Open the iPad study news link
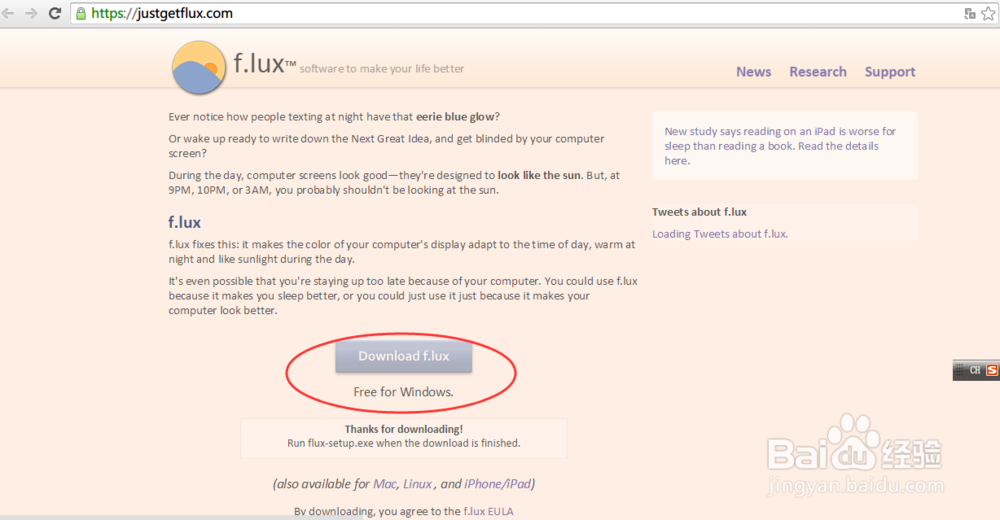Screen dimensions: 1000x520 pyautogui.click(x=780, y=146)
